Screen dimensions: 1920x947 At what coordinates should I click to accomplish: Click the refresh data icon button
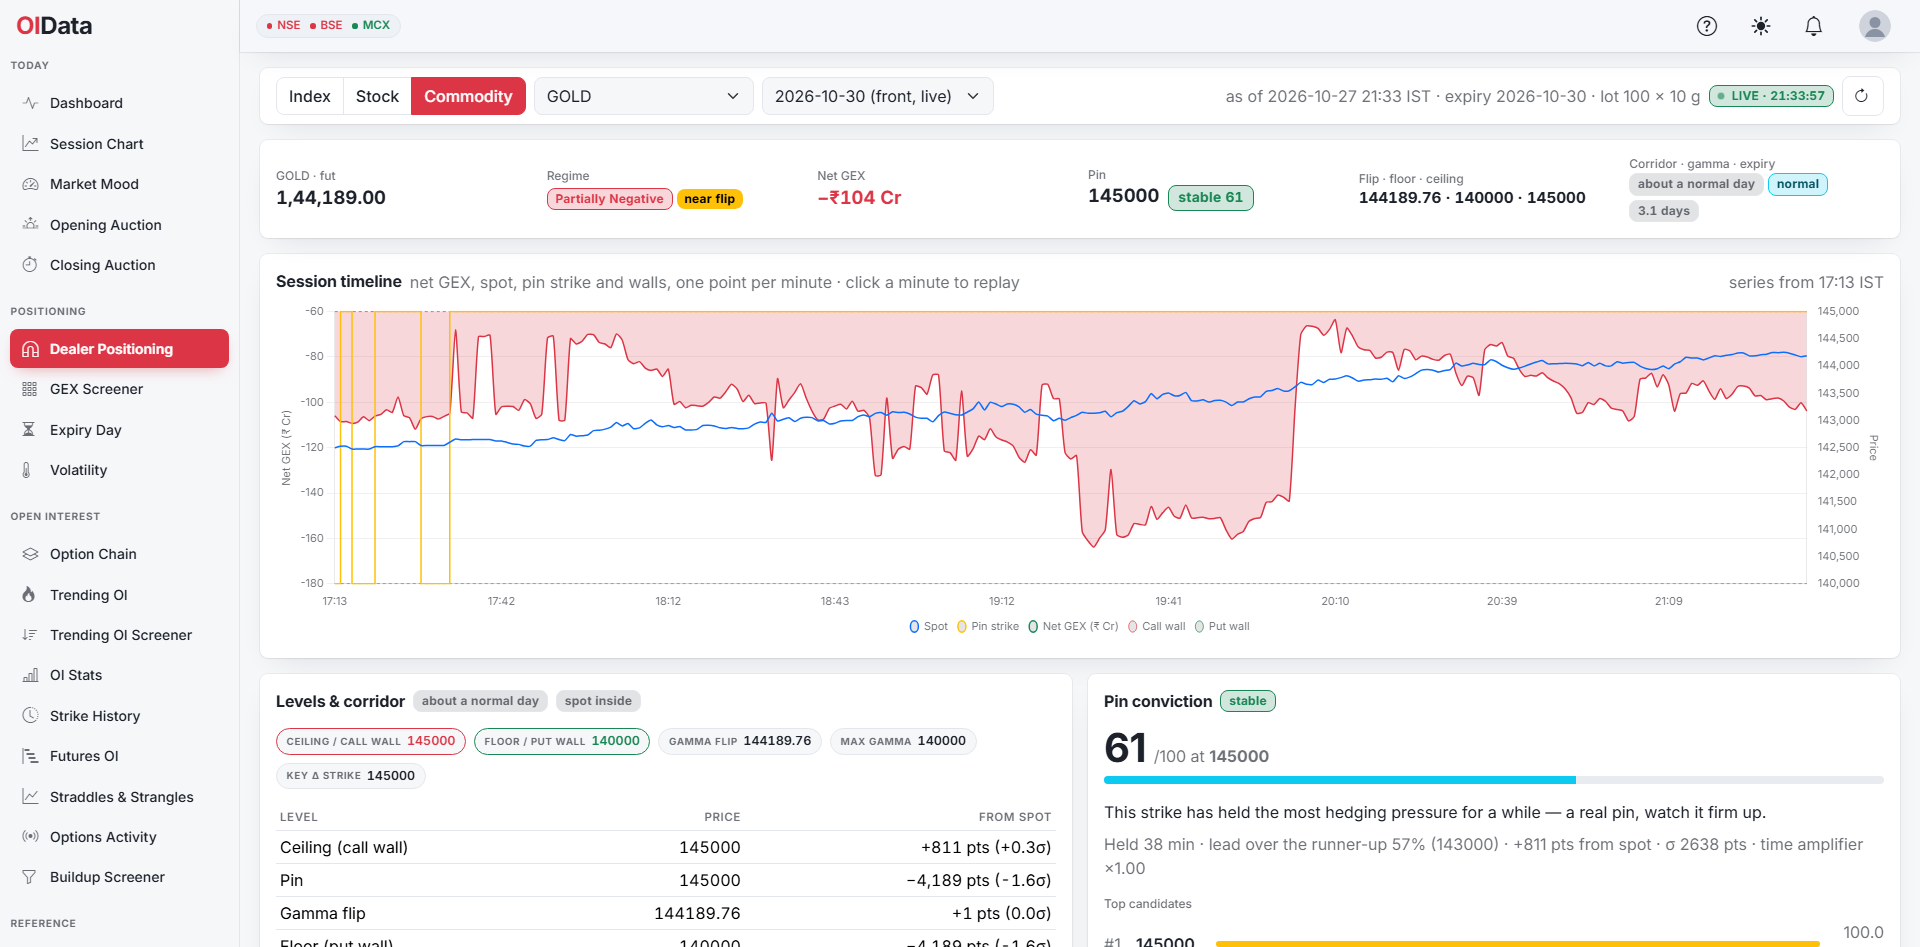[x=1862, y=96]
